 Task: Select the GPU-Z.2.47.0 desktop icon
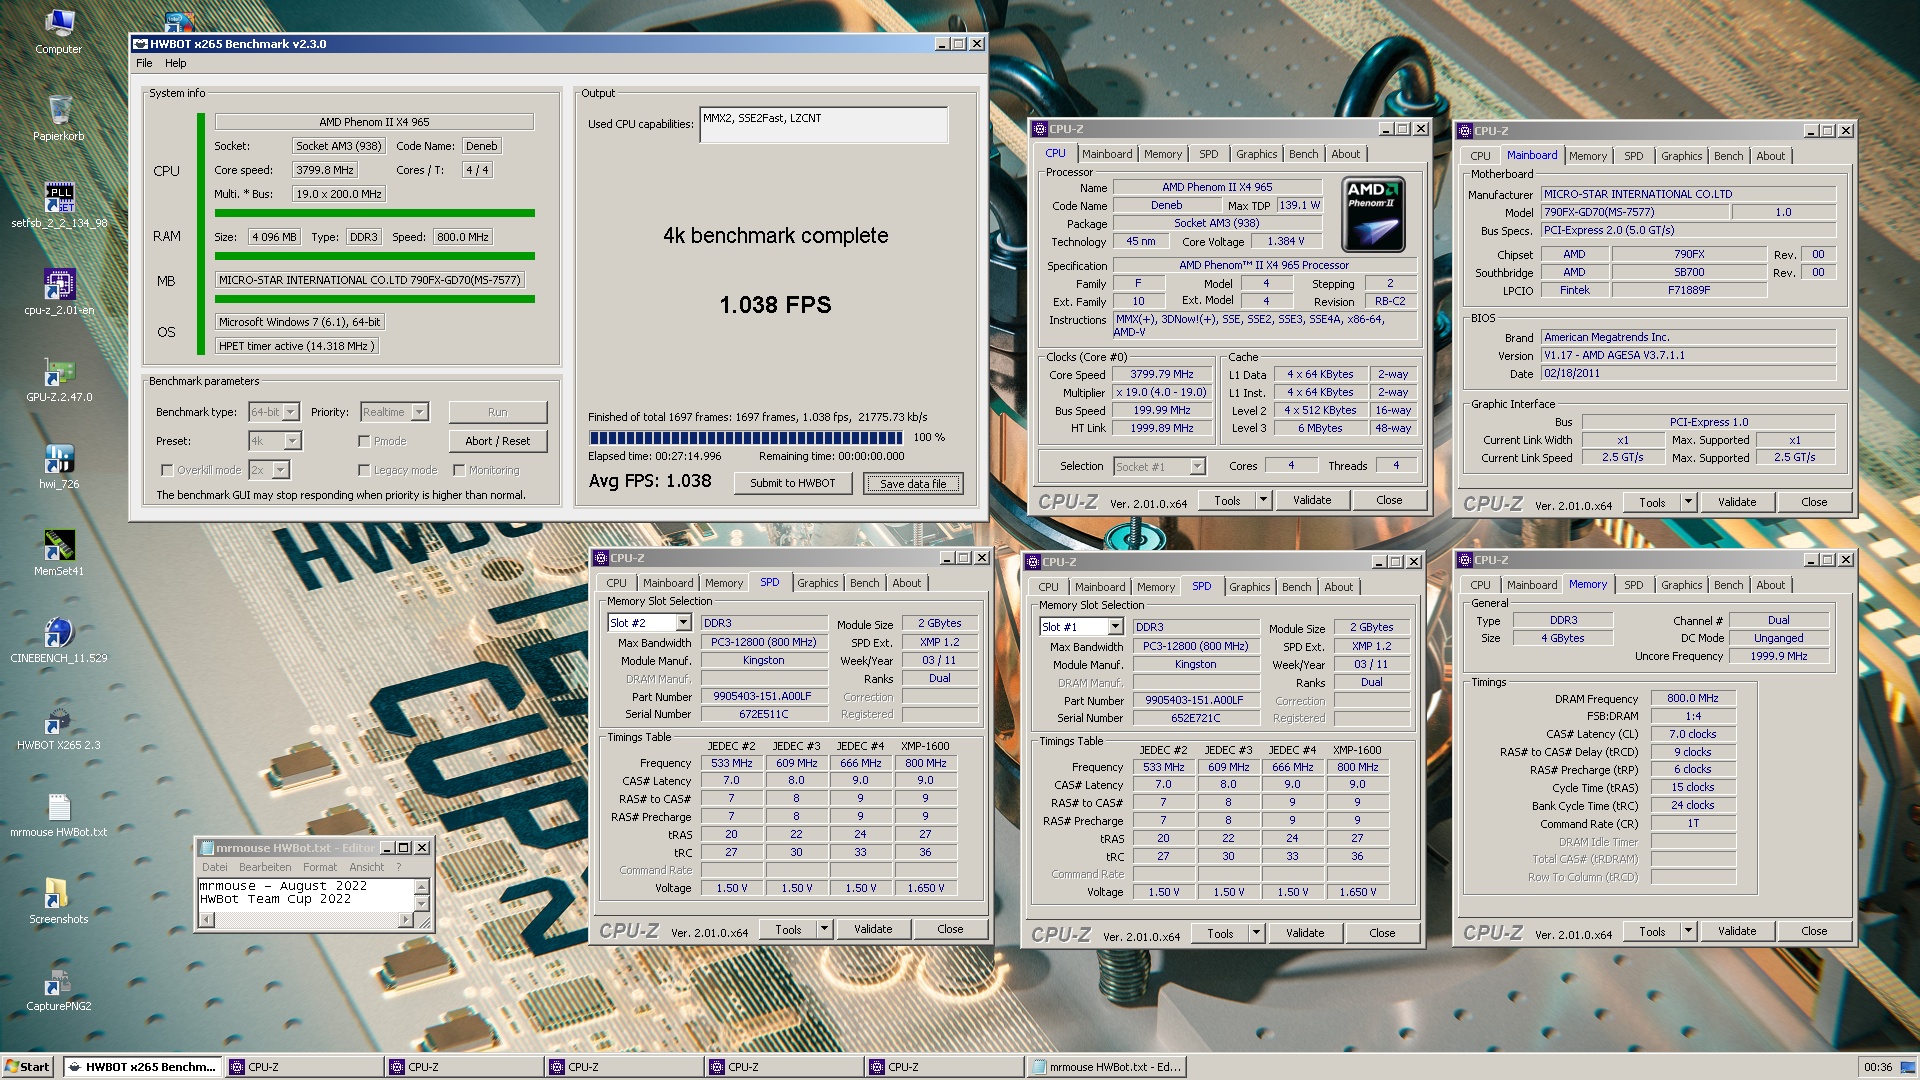pos(58,378)
